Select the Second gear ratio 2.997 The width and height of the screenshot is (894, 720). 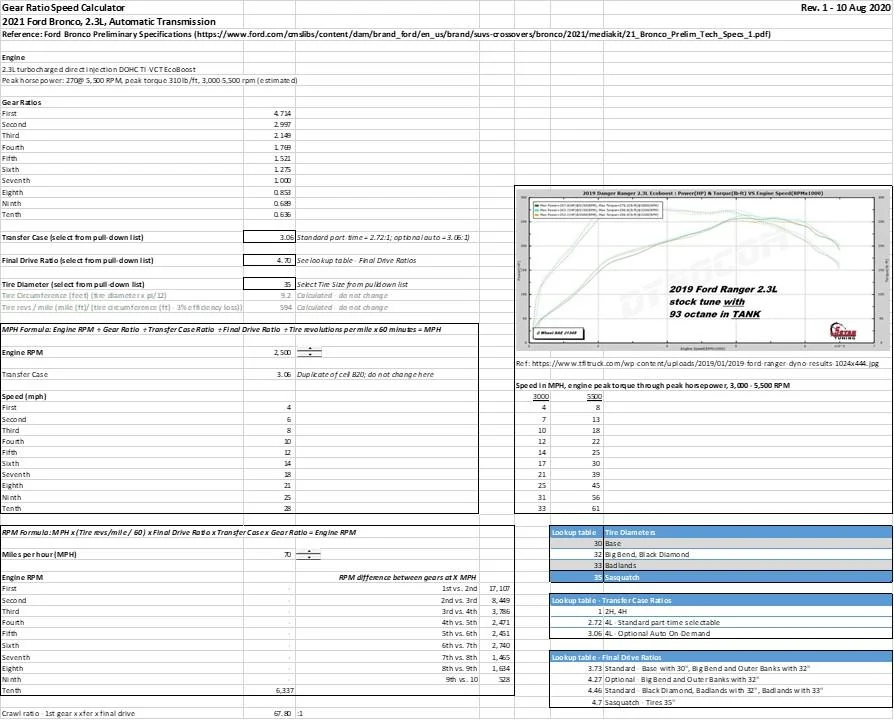coord(269,124)
